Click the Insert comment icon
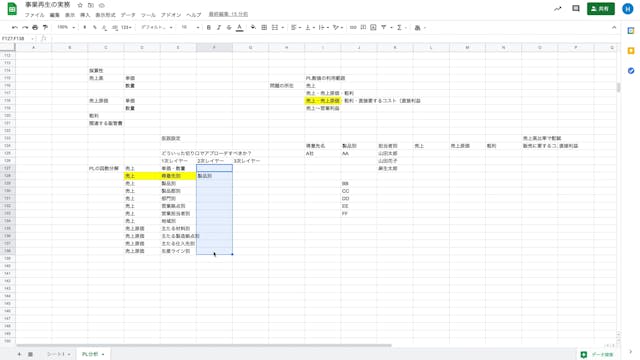The width and height of the screenshot is (640, 360). point(363,27)
